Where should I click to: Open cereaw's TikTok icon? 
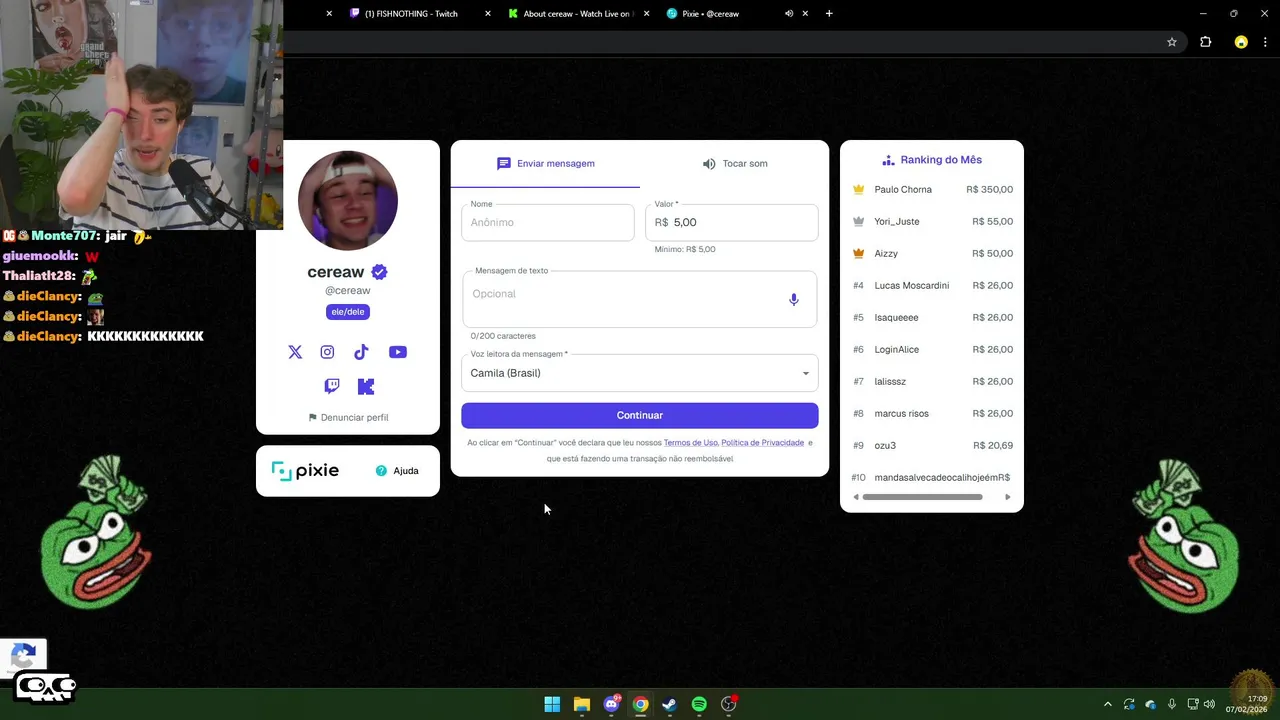pyautogui.click(x=361, y=352)
